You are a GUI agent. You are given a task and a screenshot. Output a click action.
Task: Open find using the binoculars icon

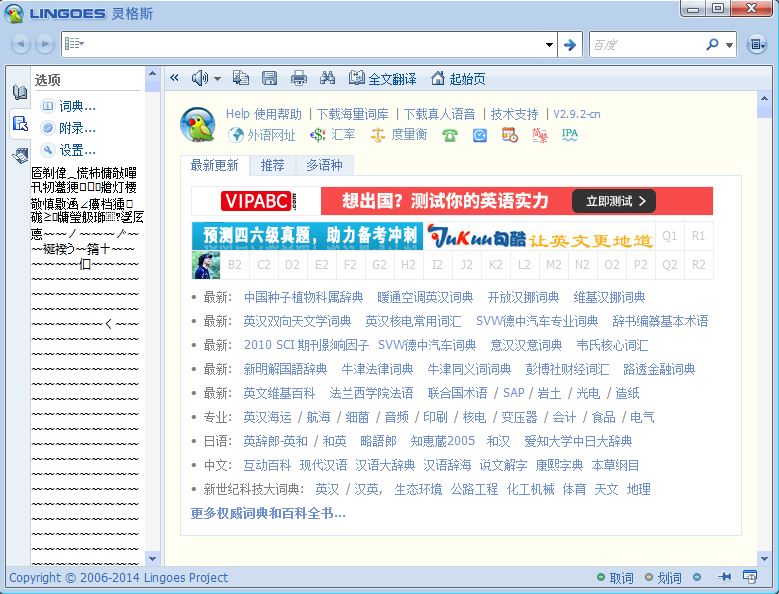327,78
